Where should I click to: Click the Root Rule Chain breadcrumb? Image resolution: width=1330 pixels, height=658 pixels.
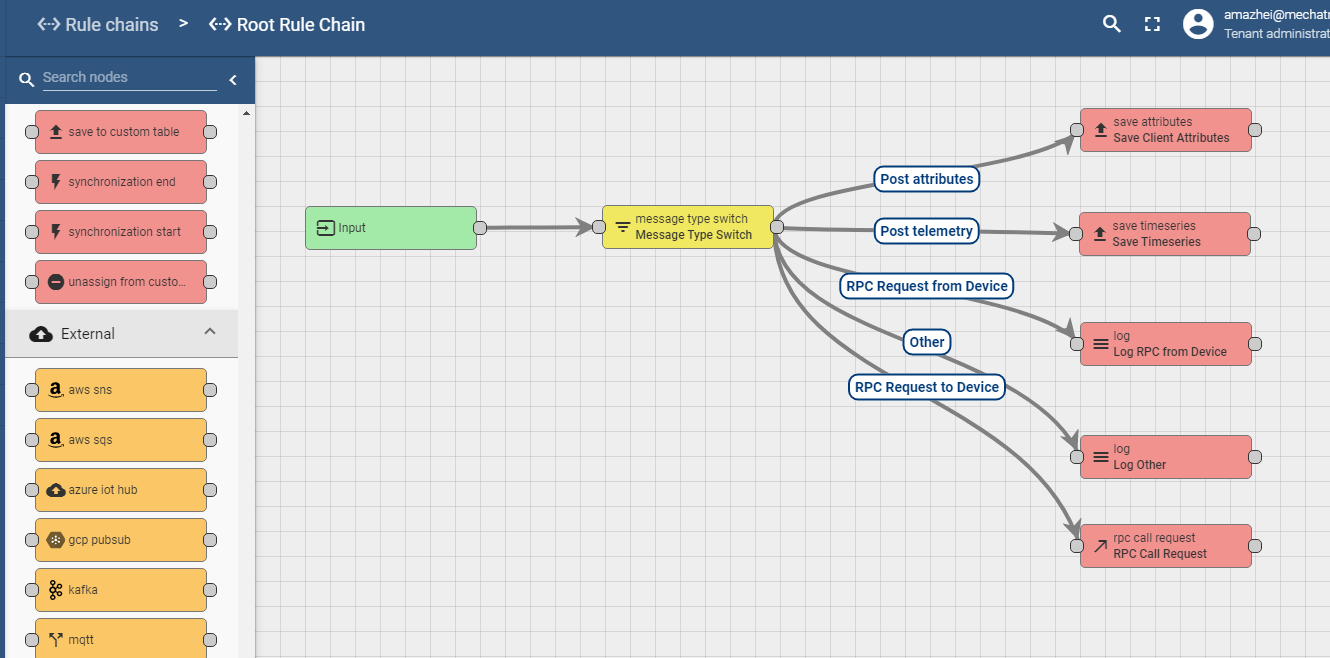287,24
